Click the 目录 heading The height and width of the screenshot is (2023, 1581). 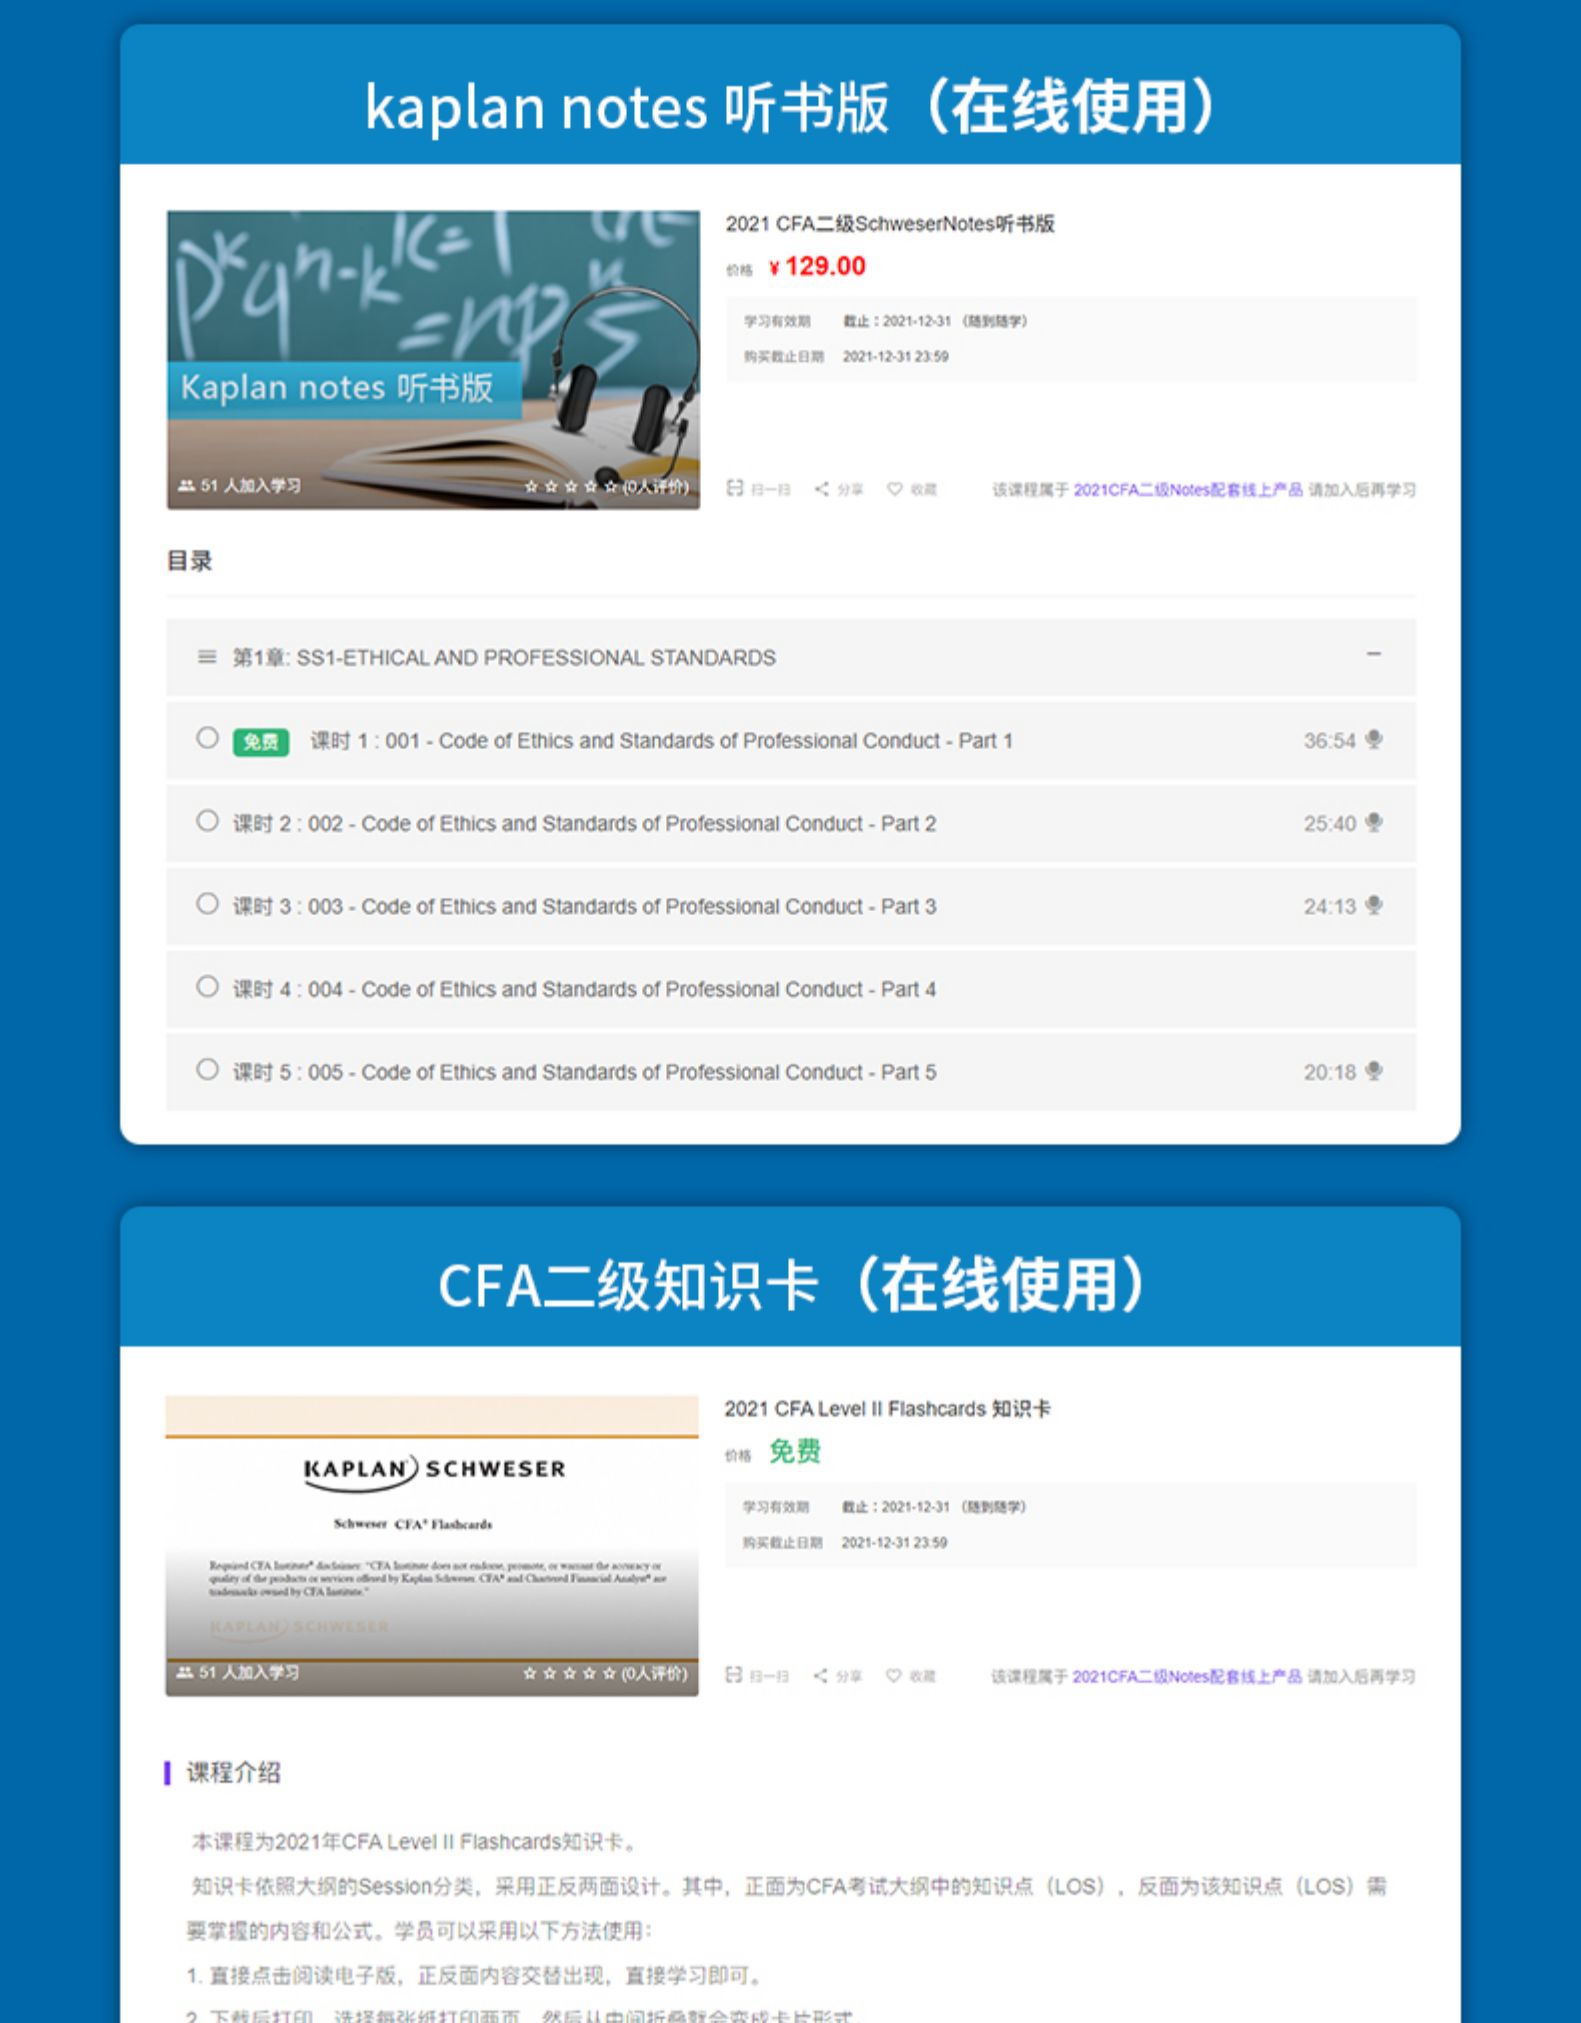click(190, 561)
